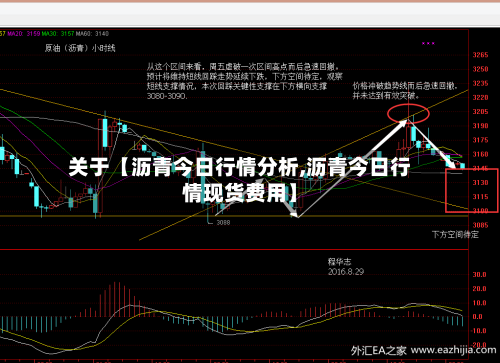This screenshot has height=363, width=500.
Task: Click the date 2016.8.29
Action: [x=346, y=272]
